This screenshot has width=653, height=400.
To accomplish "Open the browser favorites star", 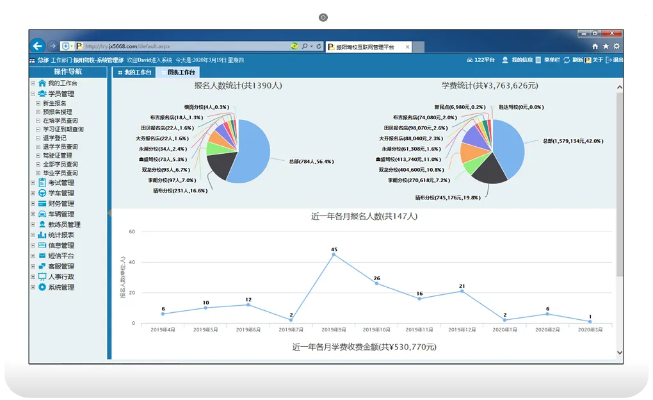I will coord(606,46).
